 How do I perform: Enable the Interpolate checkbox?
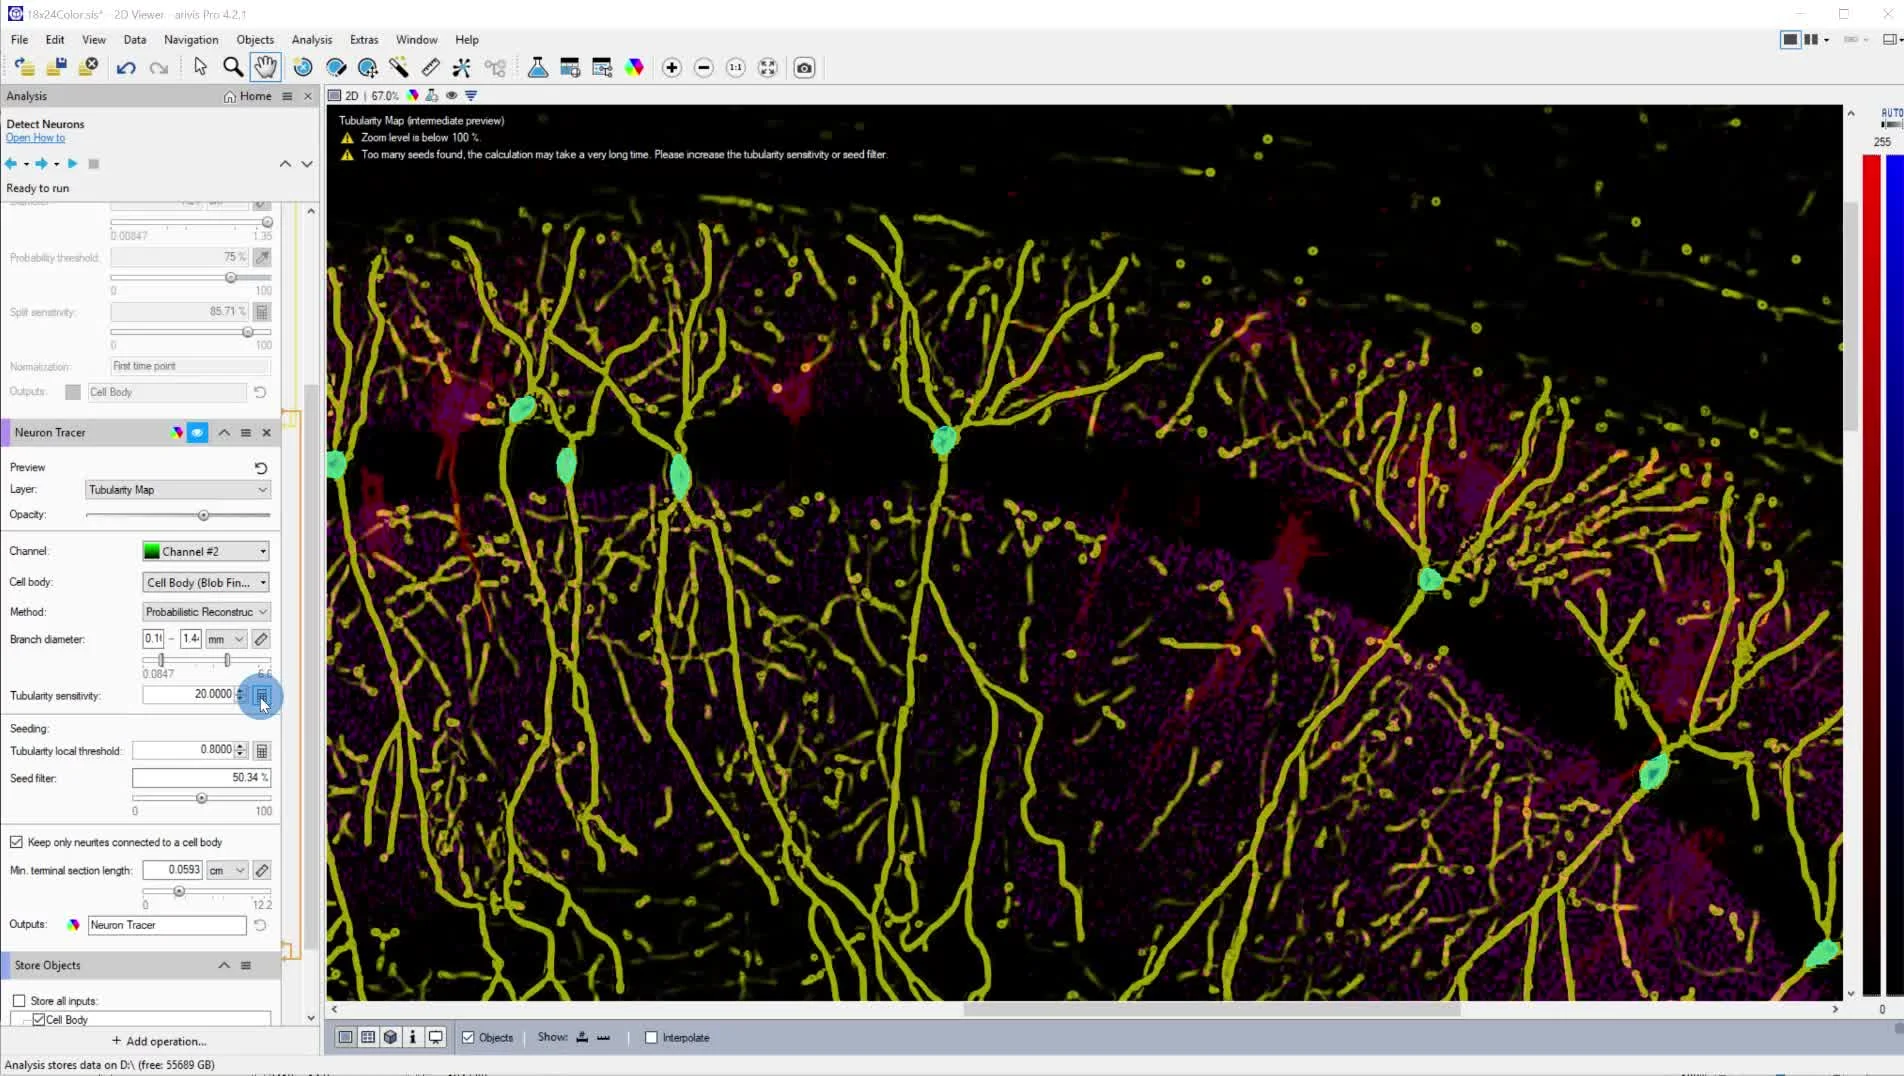coord(651,1038)
